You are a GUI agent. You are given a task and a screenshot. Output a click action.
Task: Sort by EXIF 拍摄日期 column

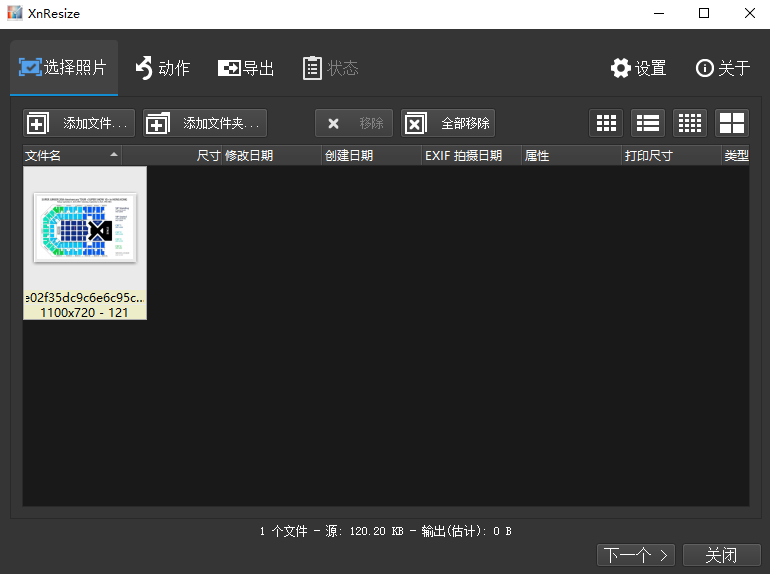[470, 156]
